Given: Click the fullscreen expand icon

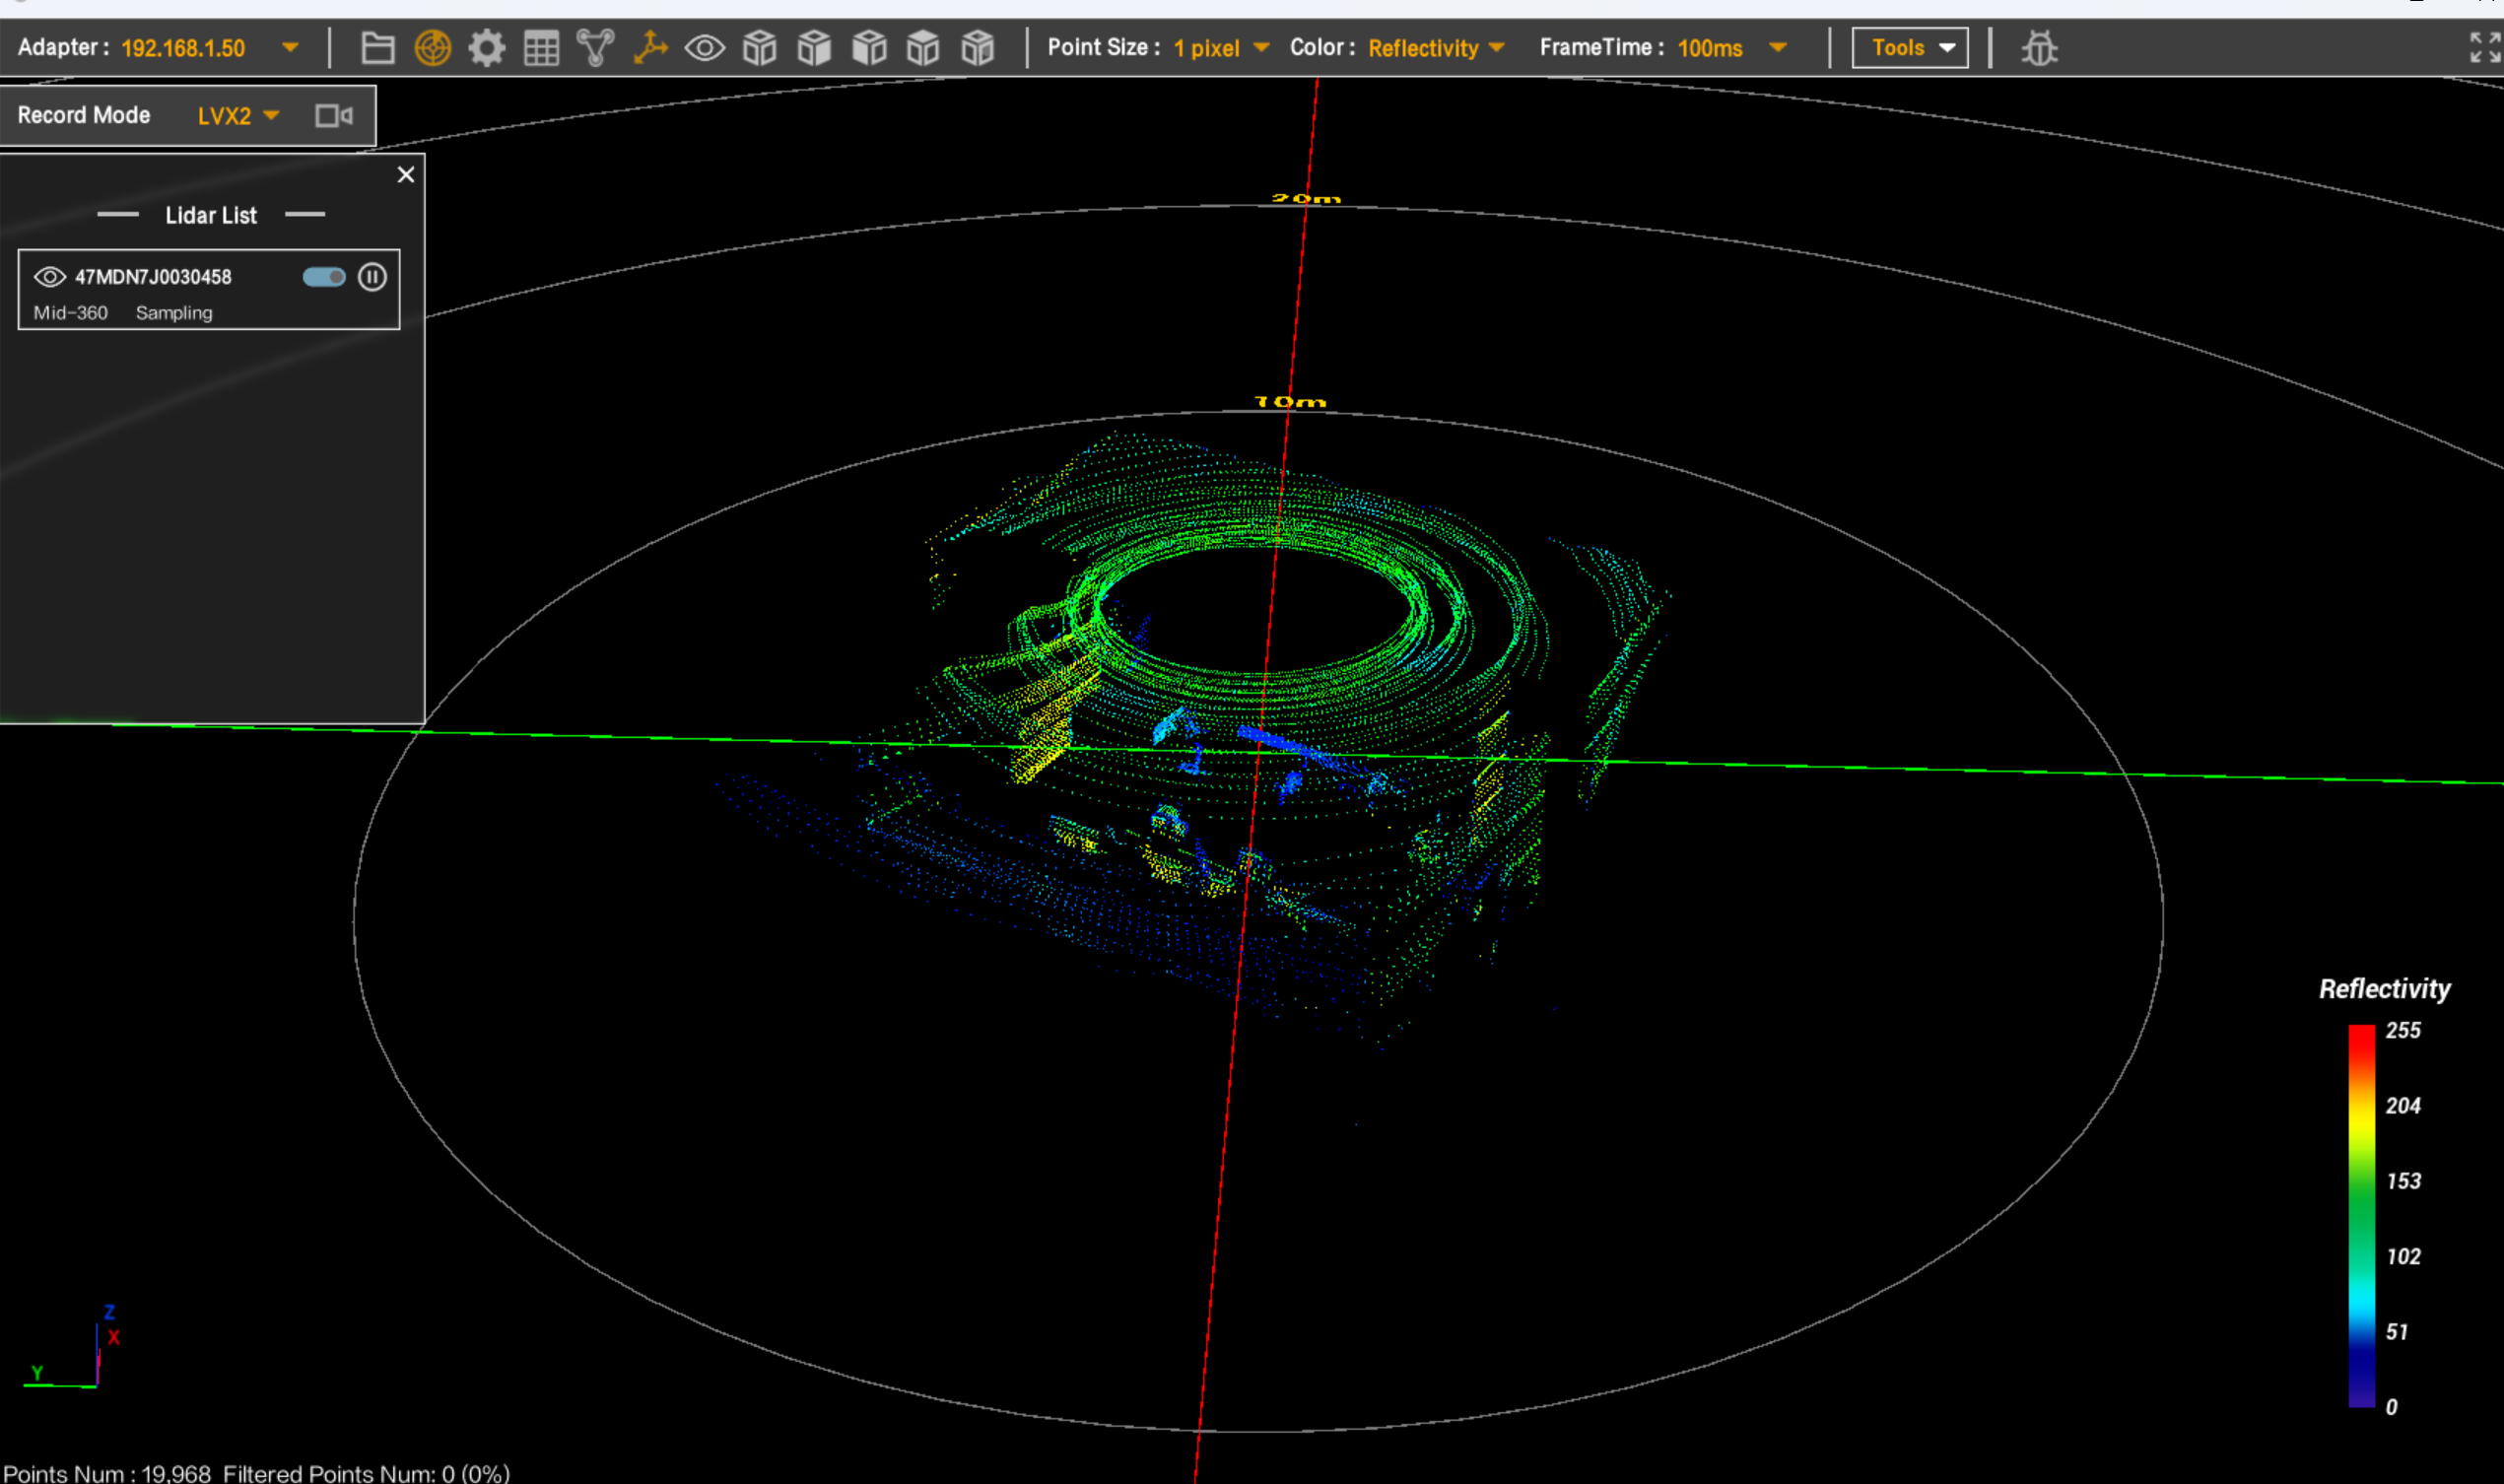Looking at the screenshot, I should (2485, 47).
